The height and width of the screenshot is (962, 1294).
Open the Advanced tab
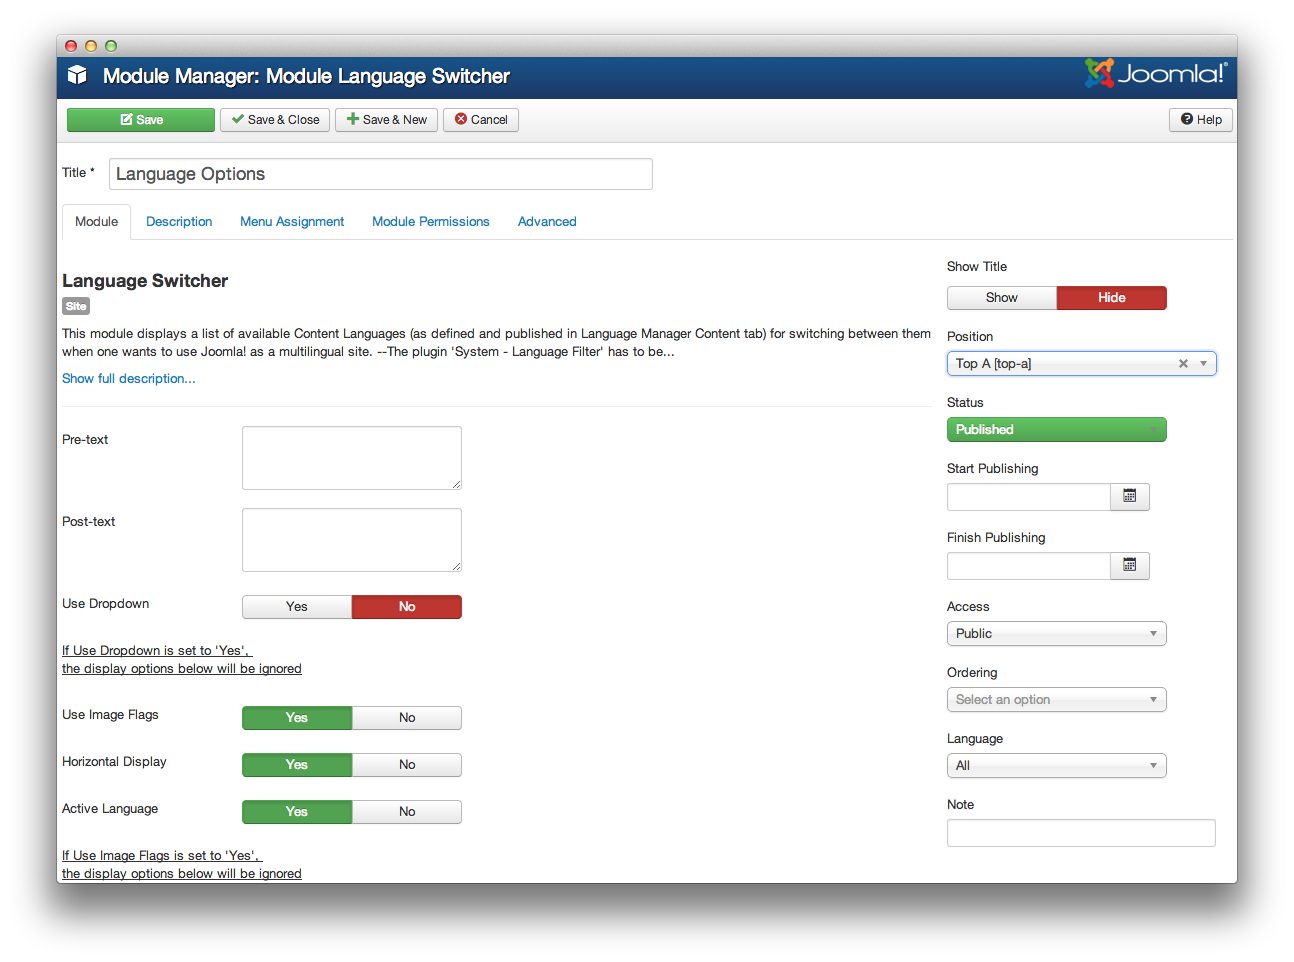pyautogui.click(x=547, y=222)
